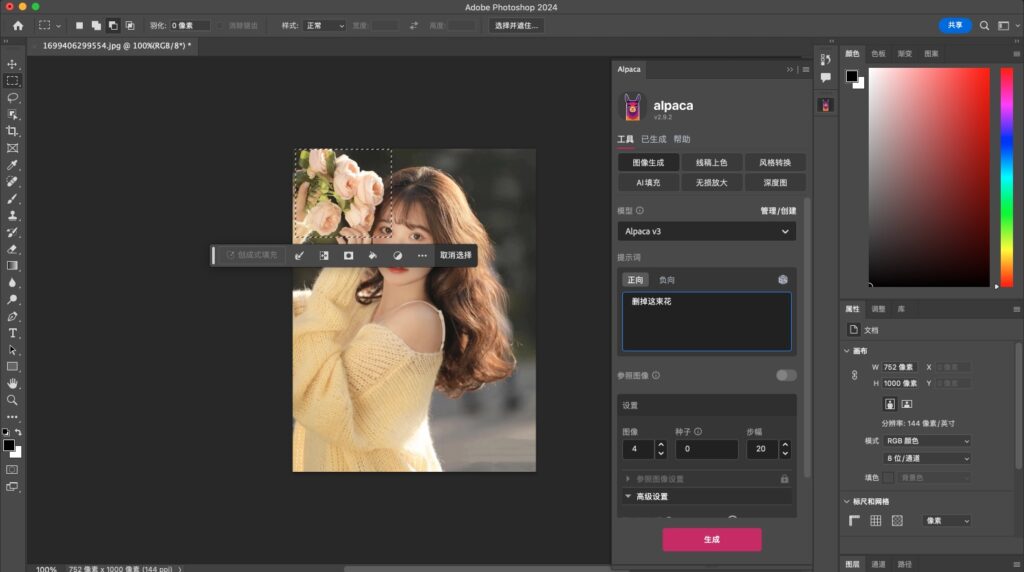This screenshot has width=1024, height=572.
Task: Pick the Crop tool
Action: [x=13, y=131]
